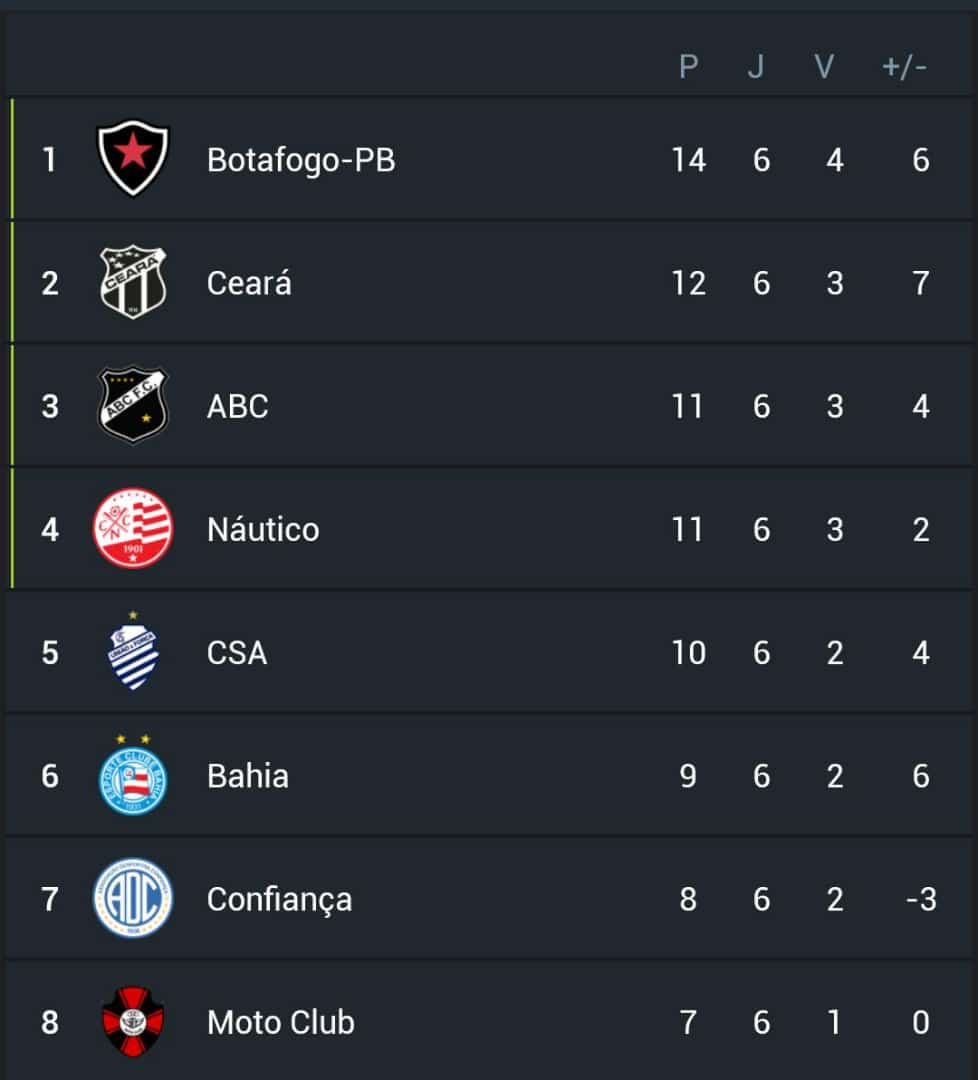
Task: Click CSA's 10 points value
Action: [688, 653]
